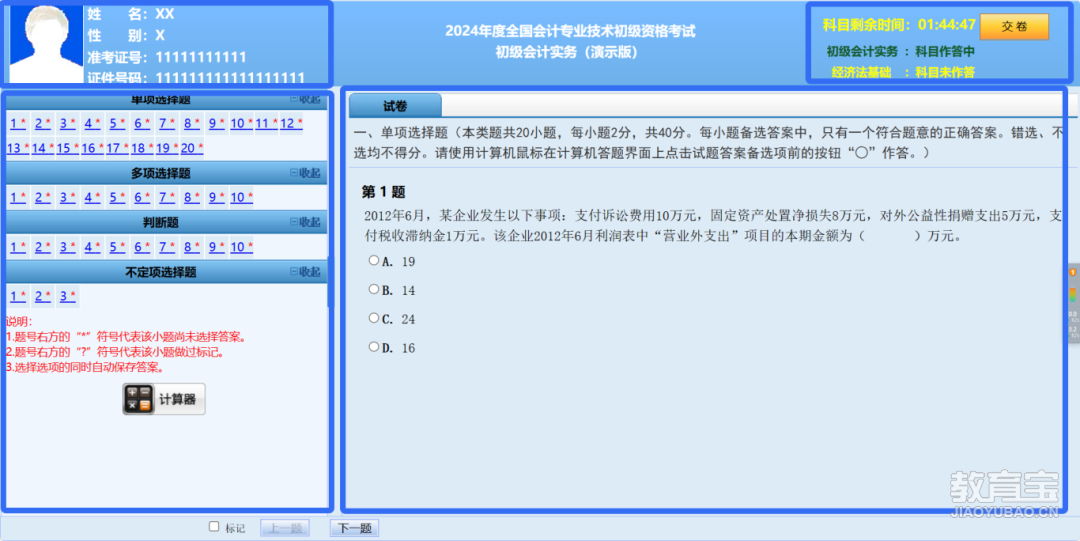The image size is (1080, 541).
Task: Collapse the 多项选择题 section with 收起
Action: pos(305,173)
